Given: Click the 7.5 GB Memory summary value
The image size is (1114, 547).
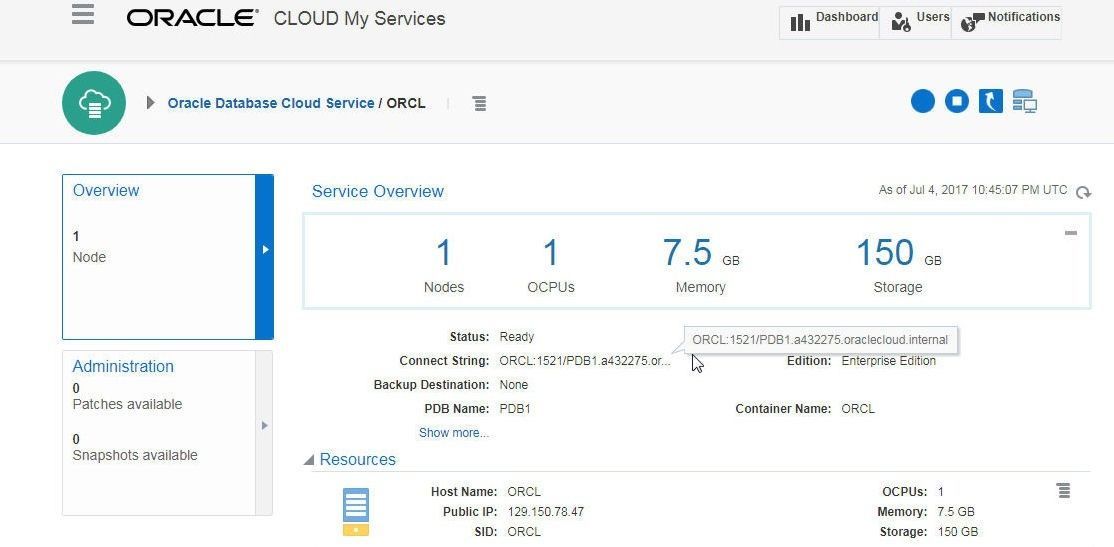Looking at the screenshot, I should [701, 253].
